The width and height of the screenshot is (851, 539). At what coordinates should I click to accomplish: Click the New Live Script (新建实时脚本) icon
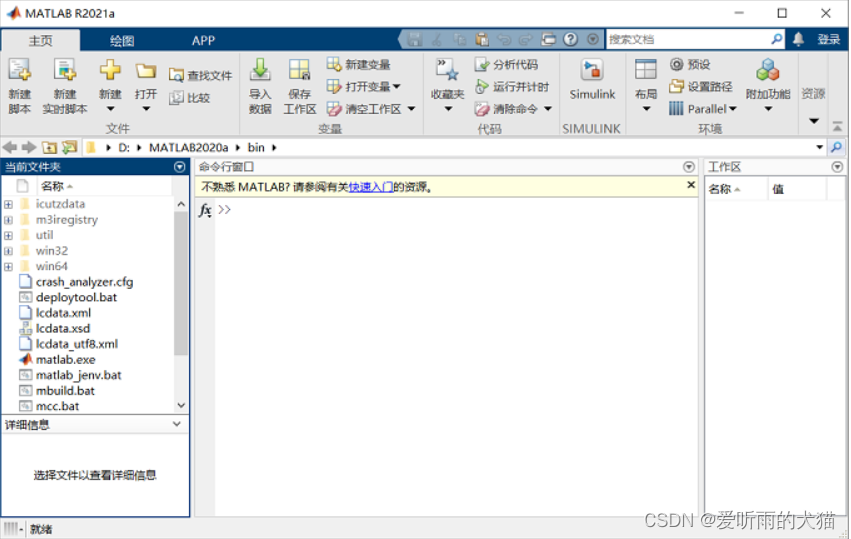click(65, 71)
